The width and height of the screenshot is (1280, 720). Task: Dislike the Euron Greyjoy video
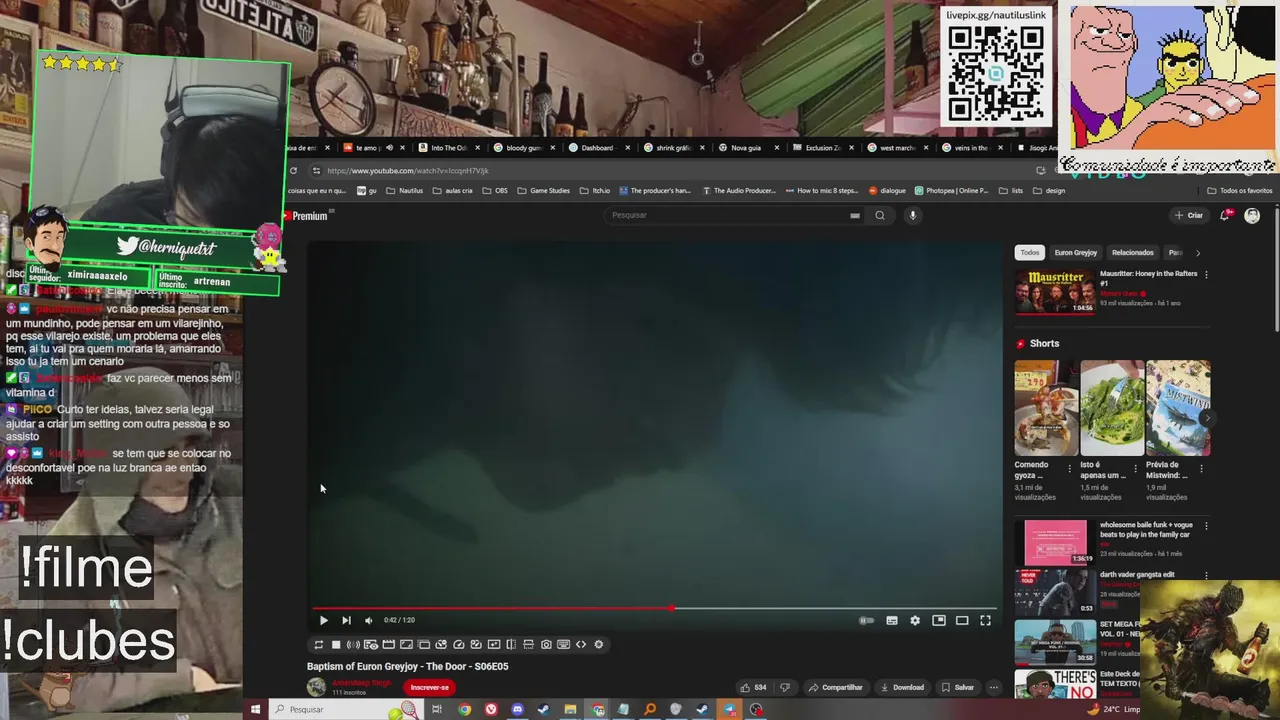click(x=785, y=687)
